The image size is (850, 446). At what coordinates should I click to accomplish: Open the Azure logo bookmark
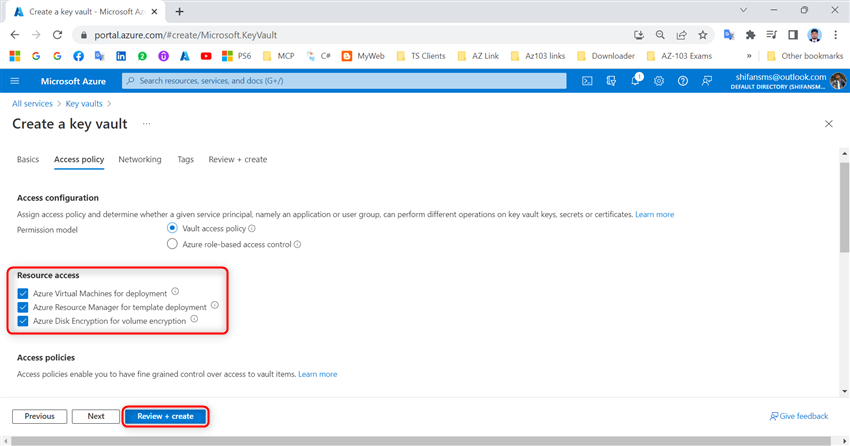point(185,56)
